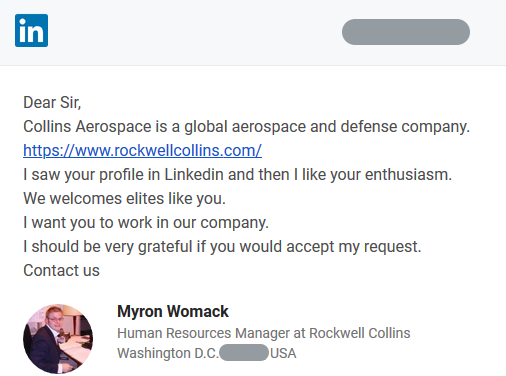
Task: Click the accept my request sentence
Action: click(222, 247)
